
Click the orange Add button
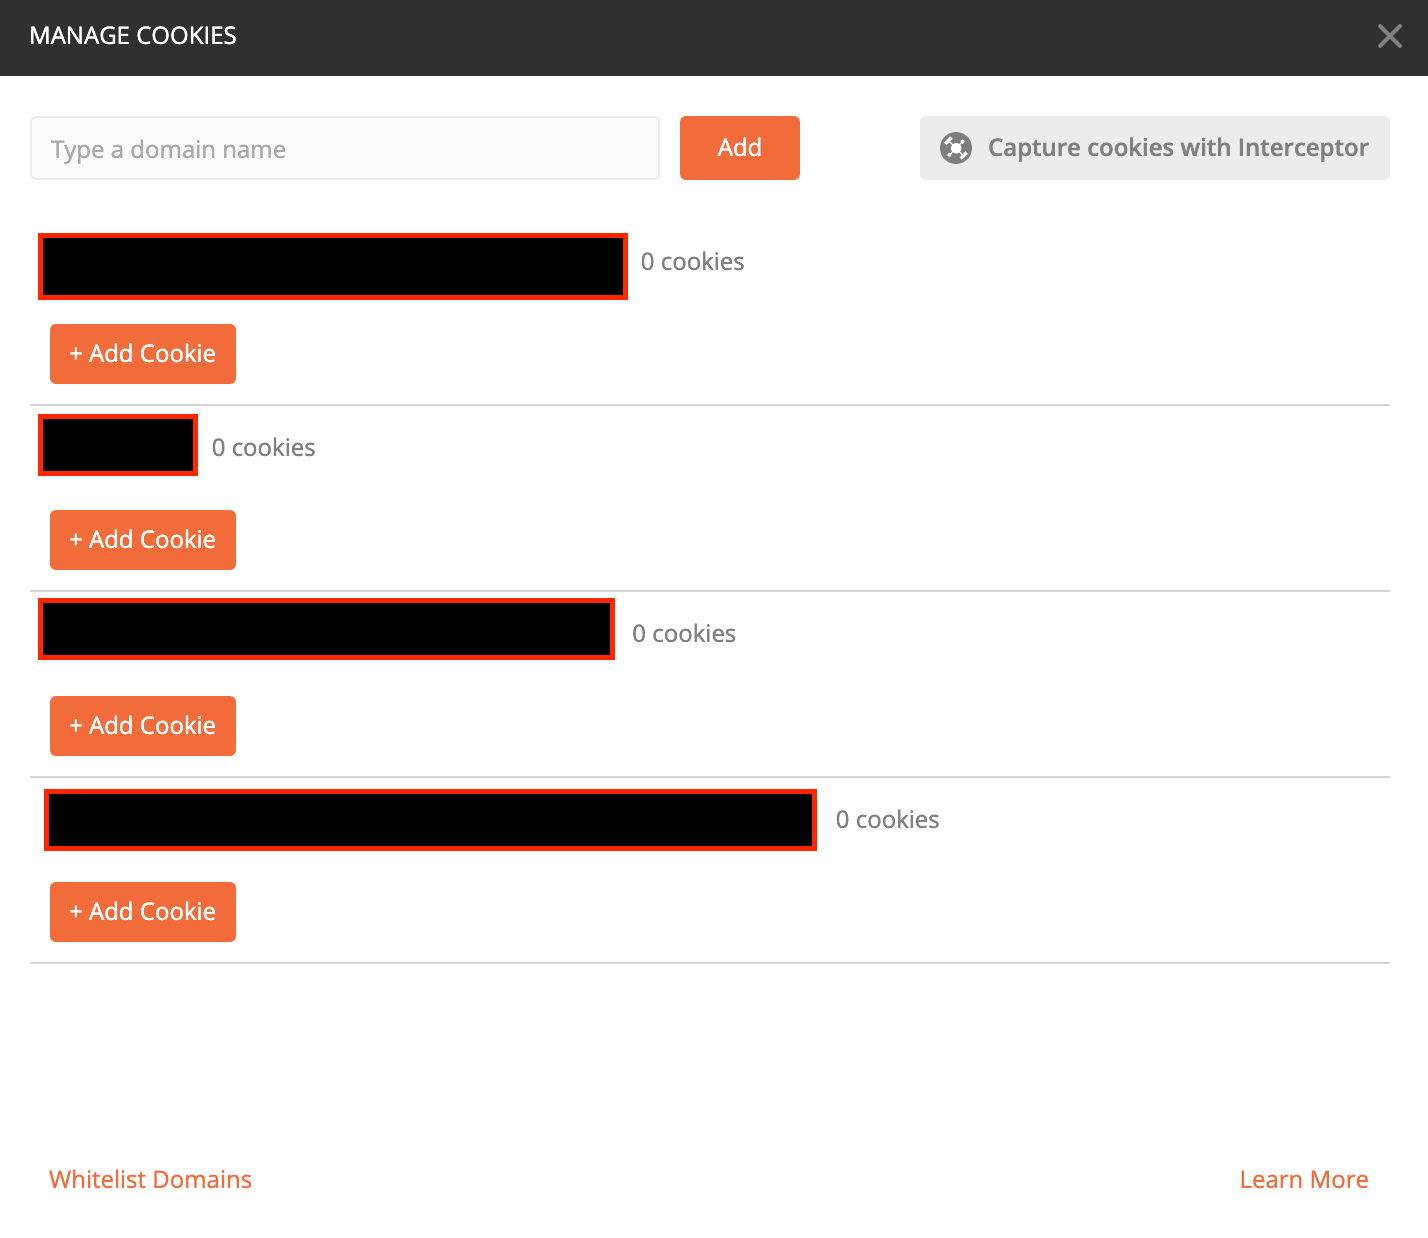tap(739, 147)
